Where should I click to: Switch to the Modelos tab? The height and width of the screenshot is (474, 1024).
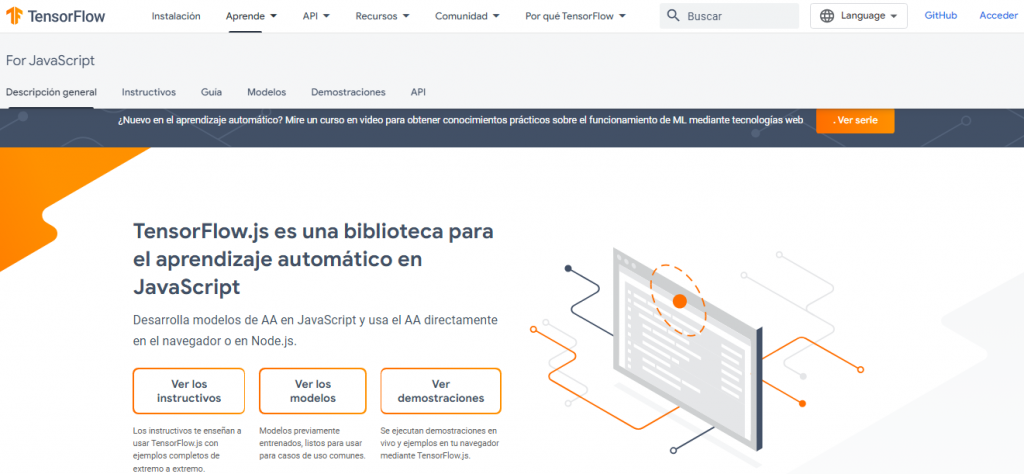pos(266,93)
